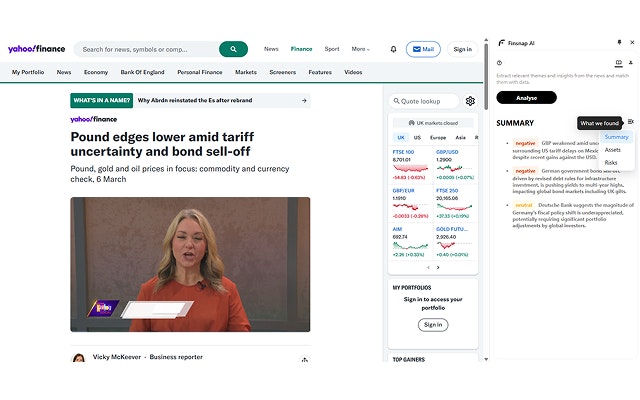Click the UK markets closed status banner

coord(433,123)
